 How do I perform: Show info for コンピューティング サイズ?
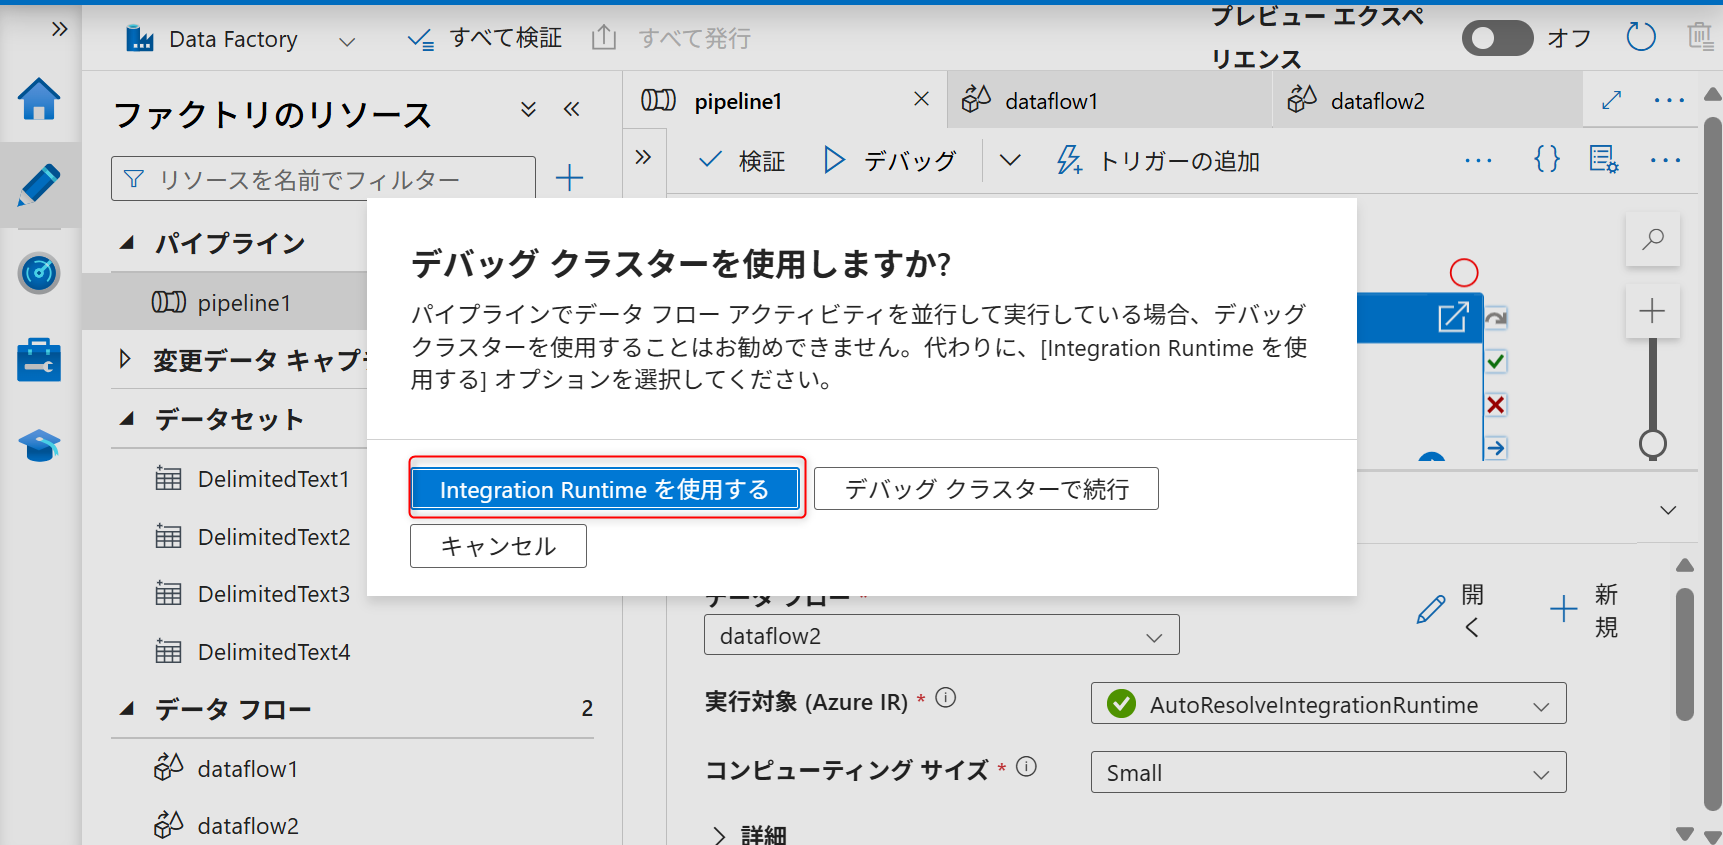[x=1026, y=767]
